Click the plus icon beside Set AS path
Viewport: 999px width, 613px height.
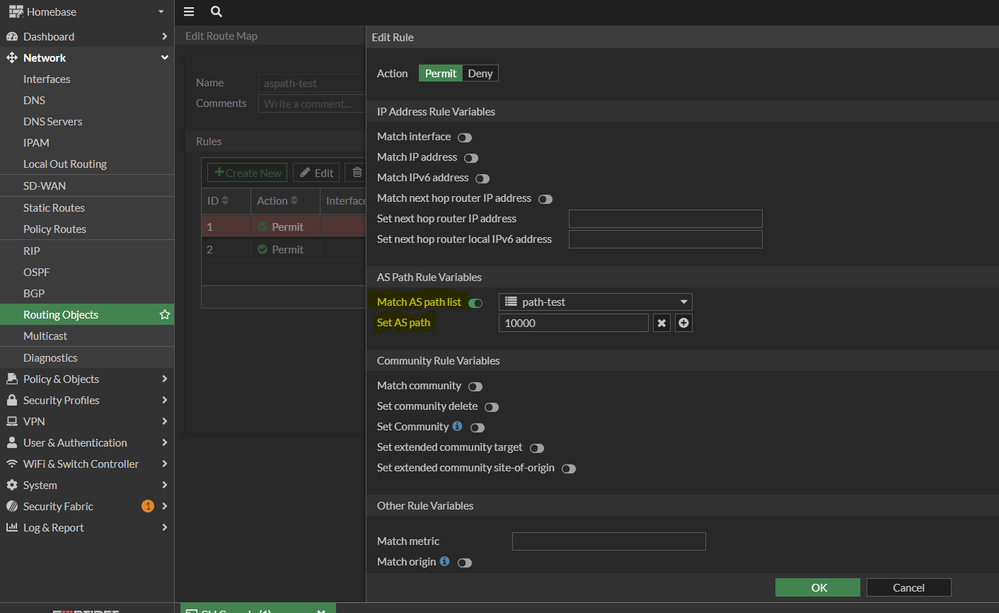click(x=684, y=323)
